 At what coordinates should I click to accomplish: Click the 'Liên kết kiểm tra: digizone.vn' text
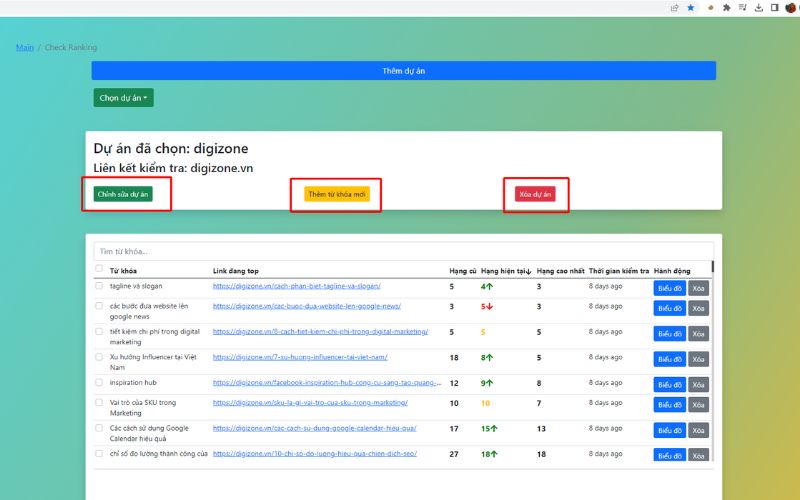[173, 168]
